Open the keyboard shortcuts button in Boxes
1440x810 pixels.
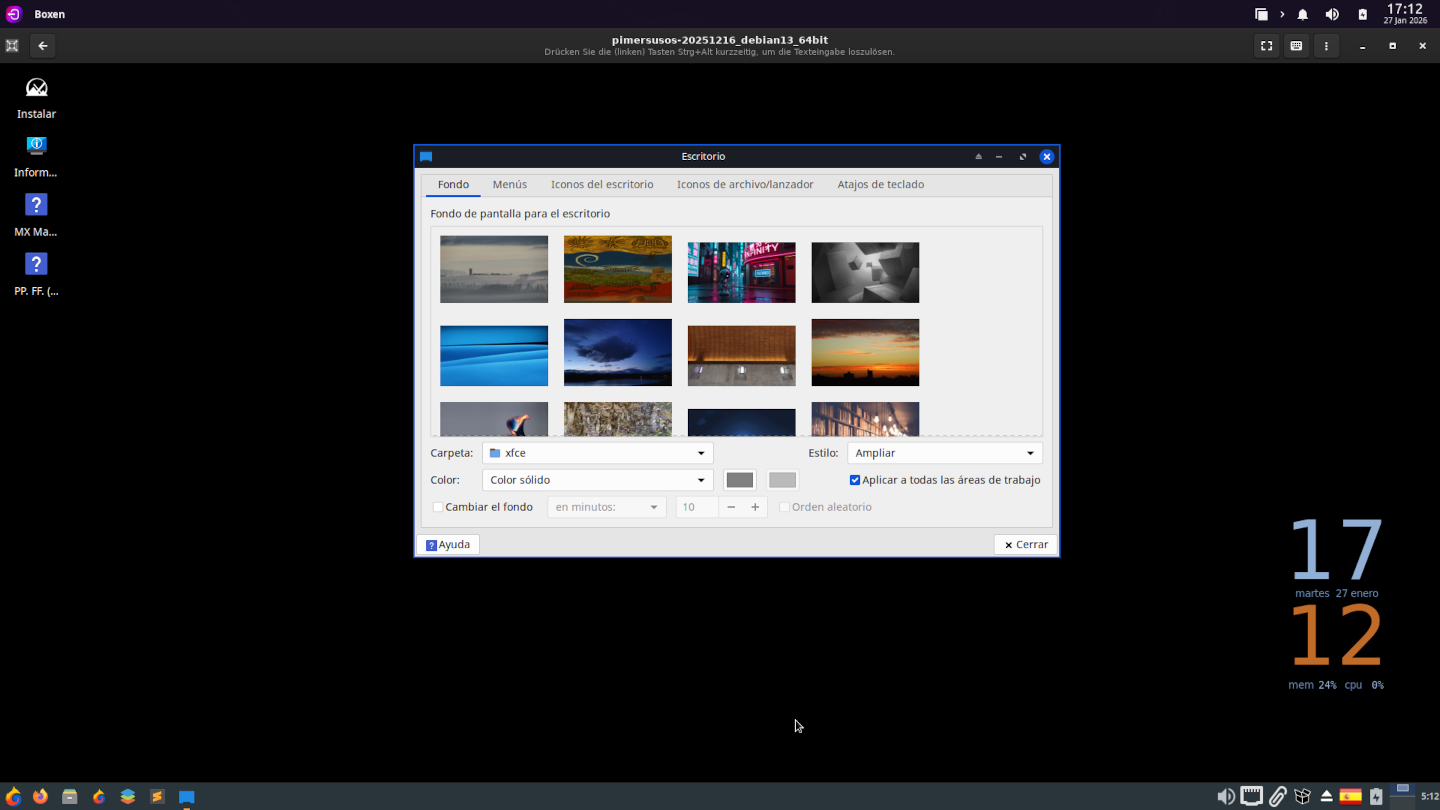coord(1296,46)
